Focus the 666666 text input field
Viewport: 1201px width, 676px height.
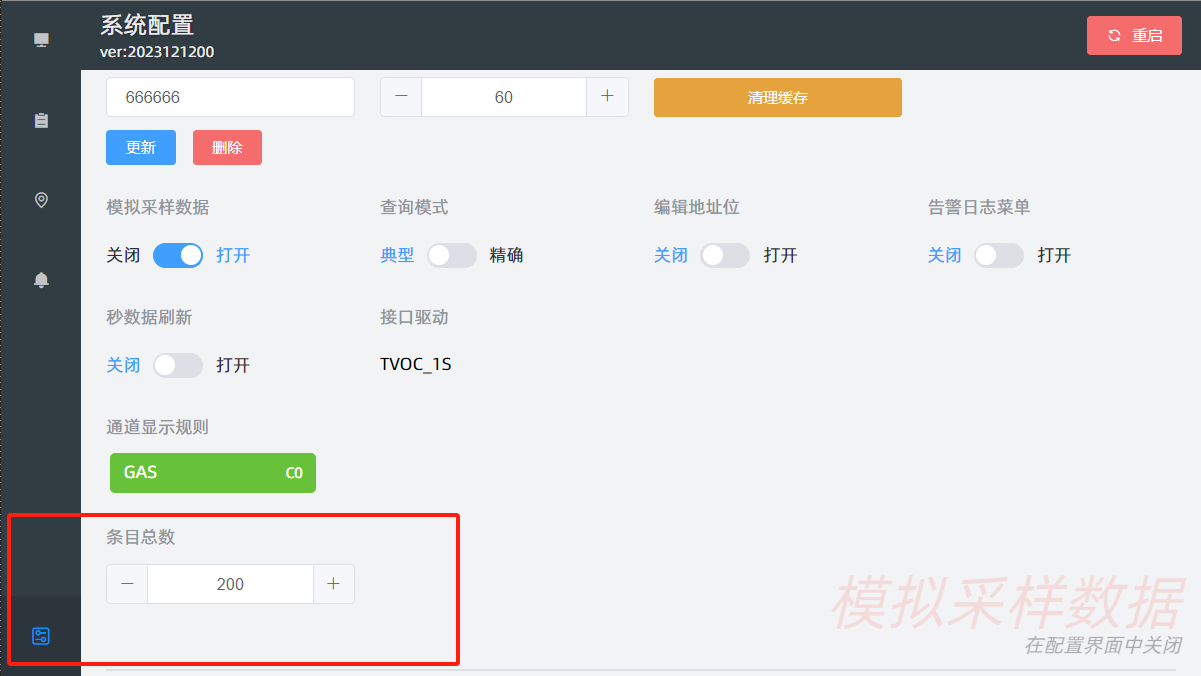click(x=230, y=97)
